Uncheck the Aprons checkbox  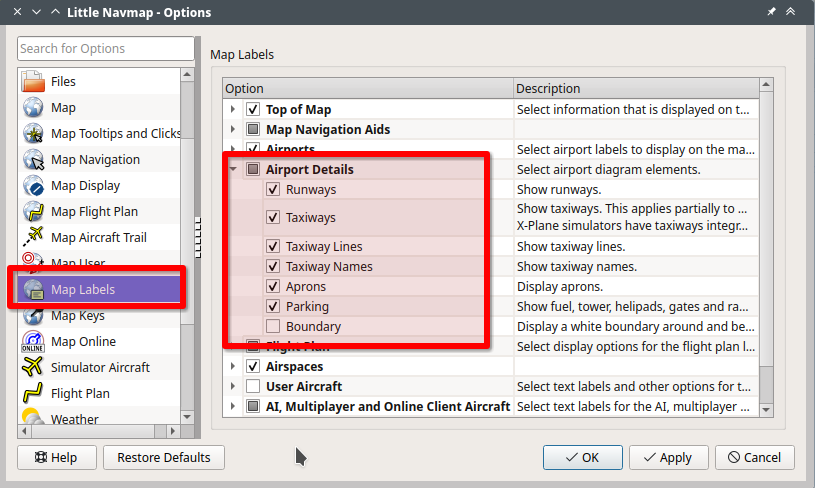click(x=273, y=286)
